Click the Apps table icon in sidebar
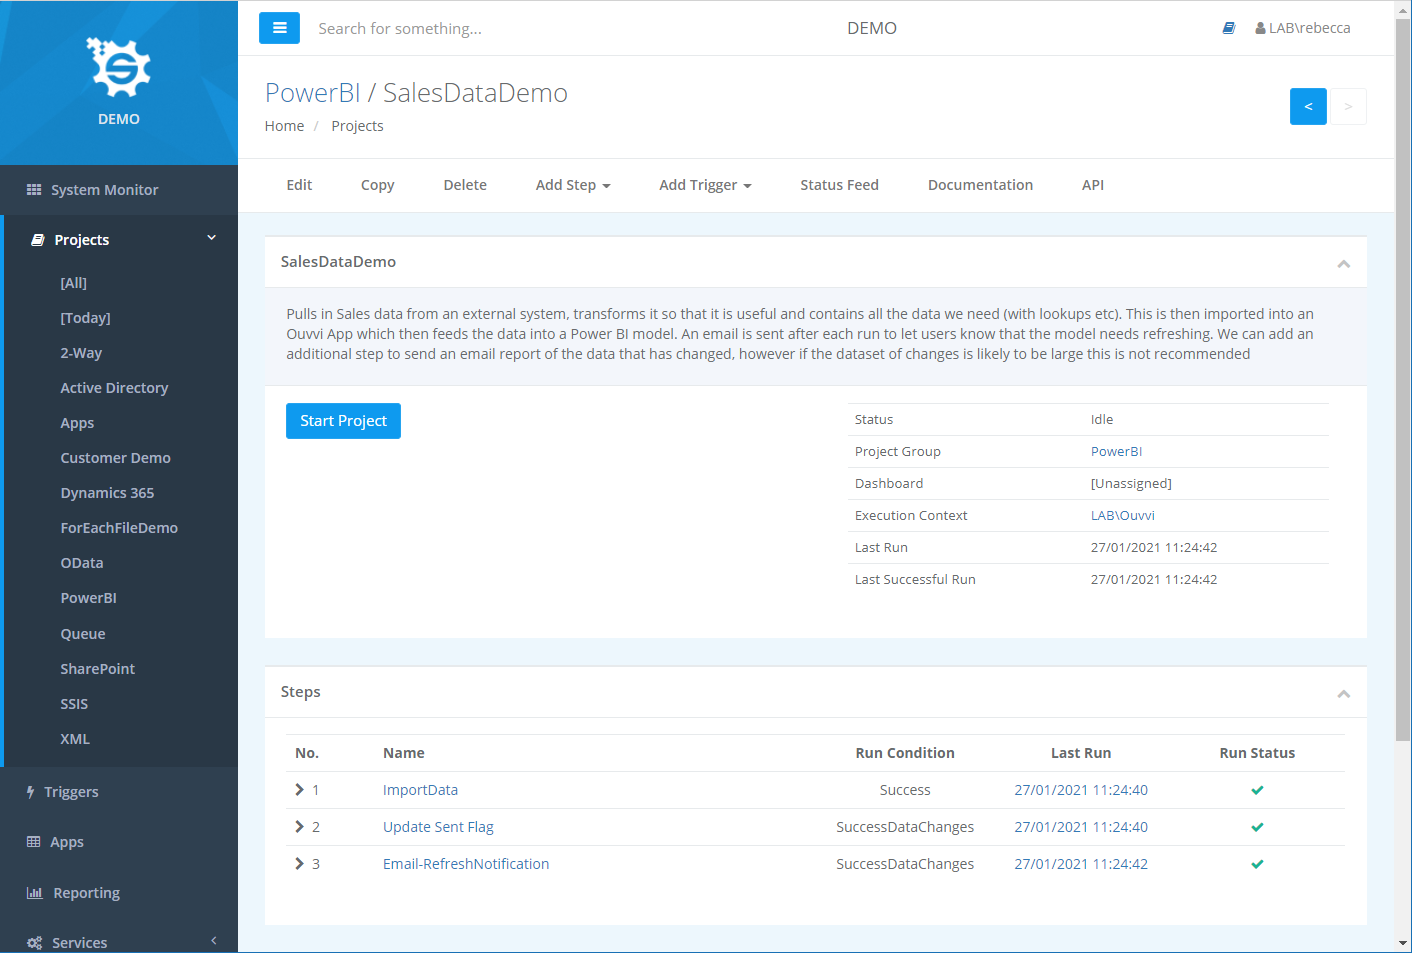Screen dimensions: 1412x953 click(x=34, y=842)
